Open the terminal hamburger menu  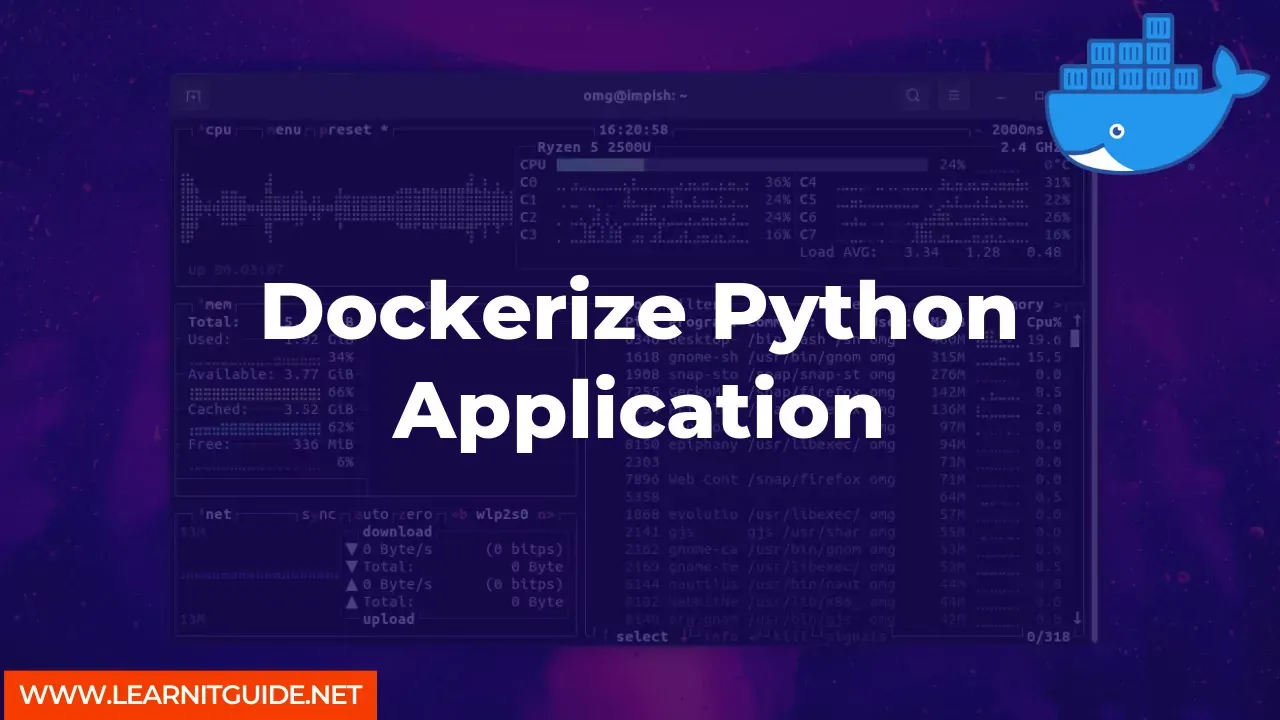pos(954,96)
